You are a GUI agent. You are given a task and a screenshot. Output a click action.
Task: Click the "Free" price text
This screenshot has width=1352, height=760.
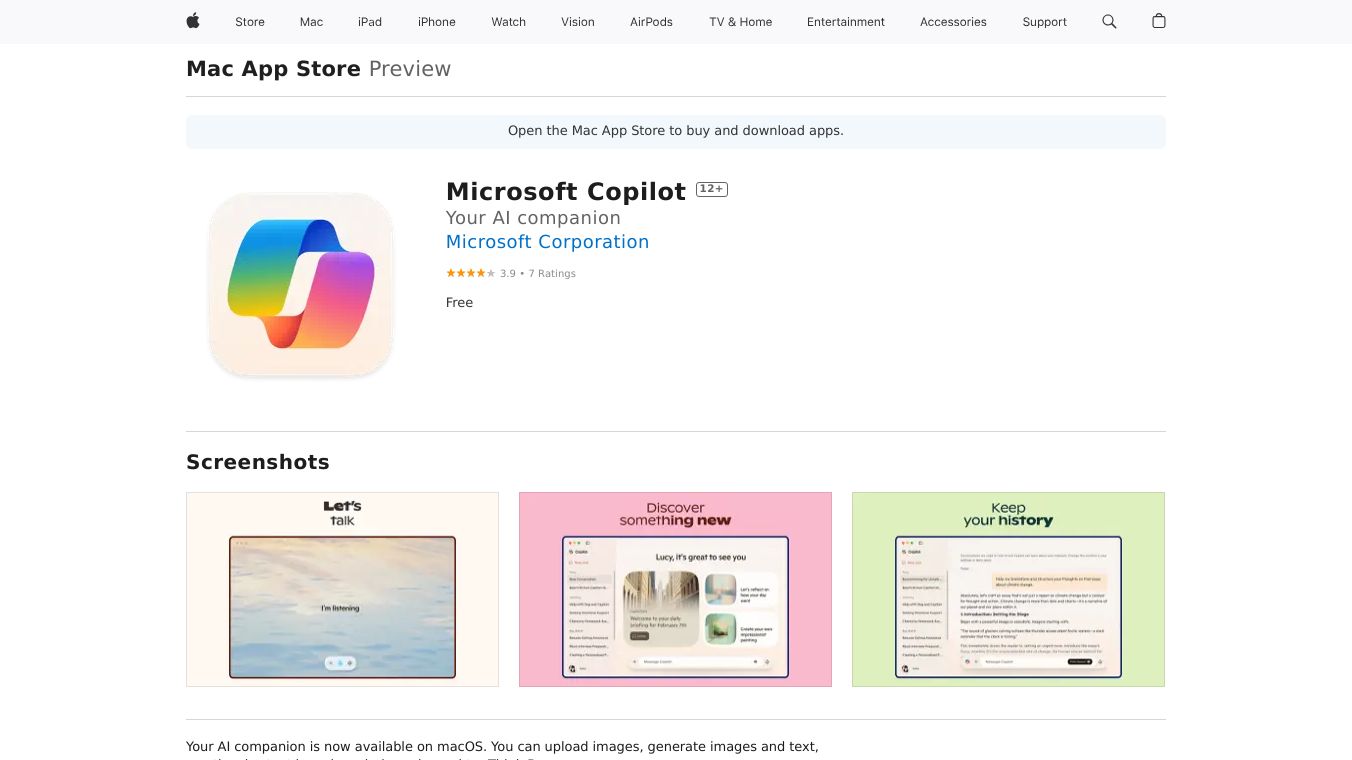459,302
